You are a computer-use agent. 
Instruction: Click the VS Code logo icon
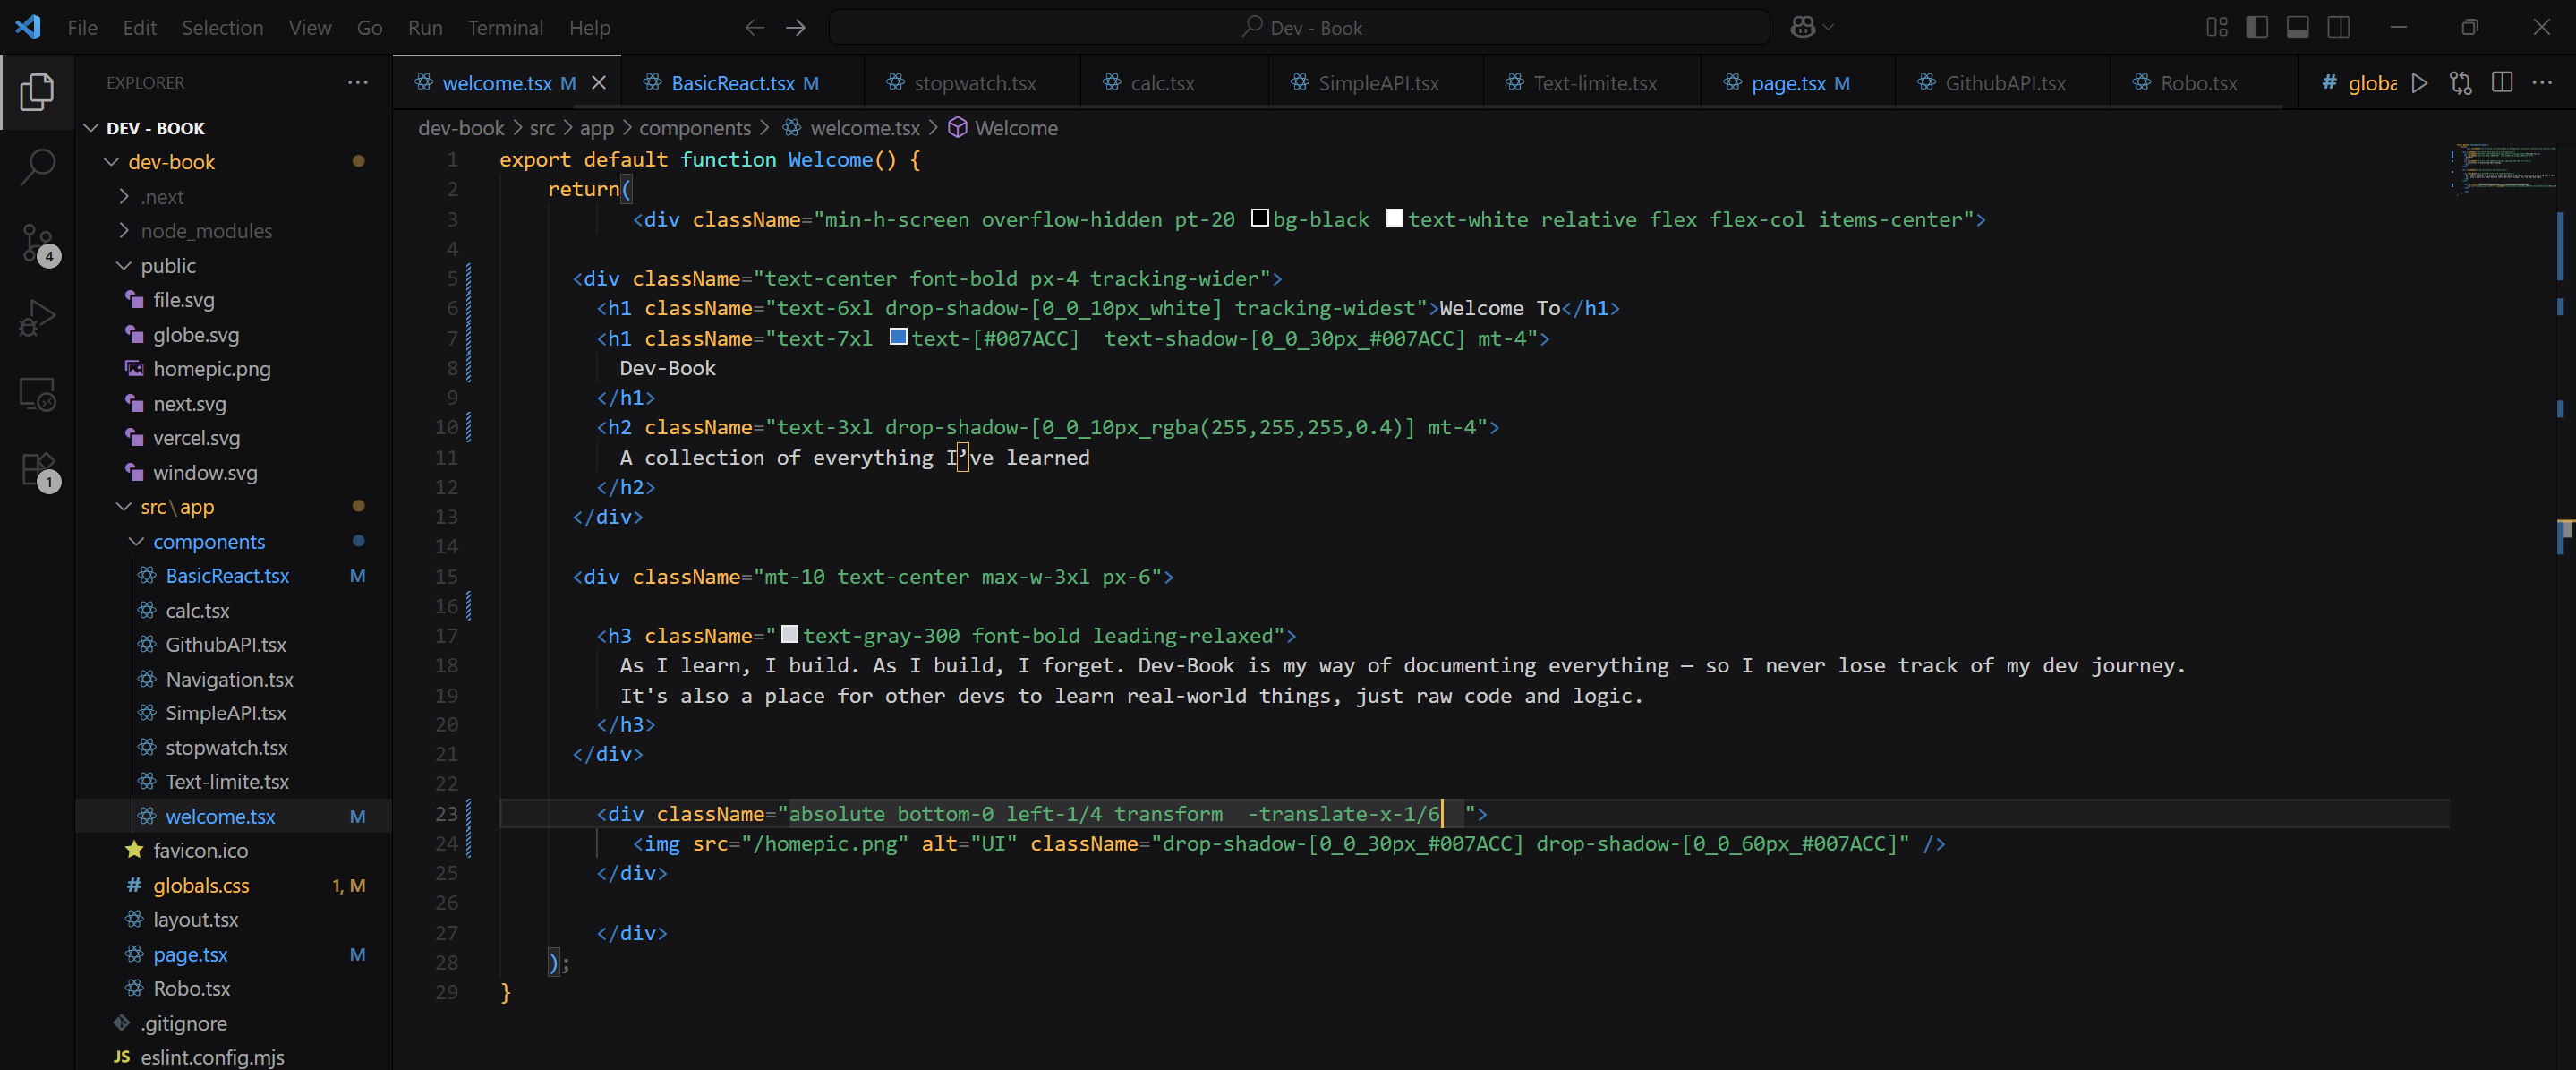pyautogui.click(x=28, y=27)
